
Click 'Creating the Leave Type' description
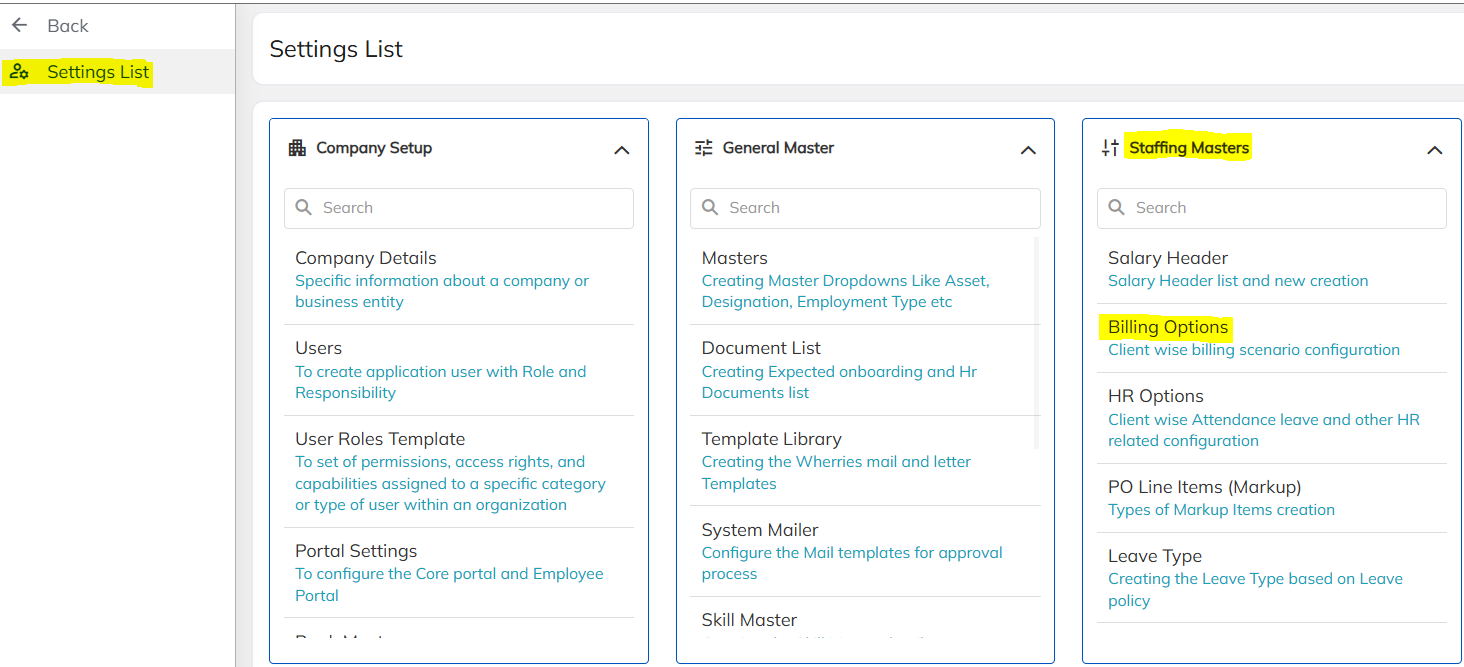(x=1255, y=589)
